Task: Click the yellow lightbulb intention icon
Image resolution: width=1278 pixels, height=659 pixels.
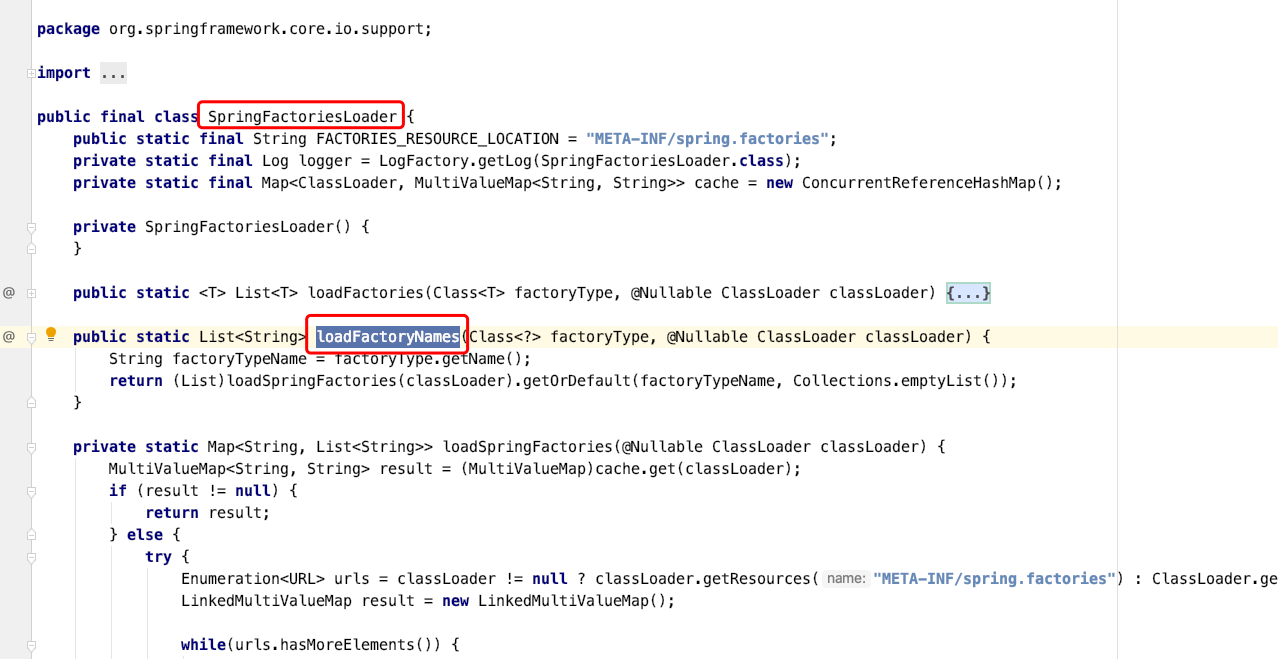Action: coord(50,334)
